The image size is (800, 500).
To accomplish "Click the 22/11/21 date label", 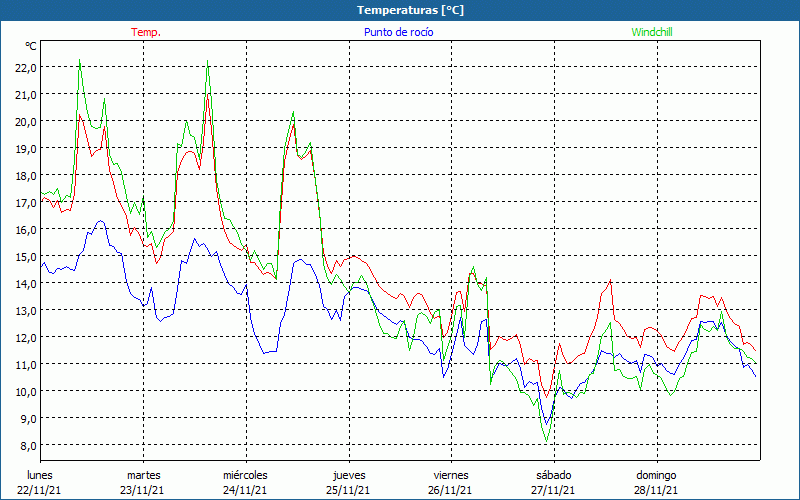I will click(39, 490).
